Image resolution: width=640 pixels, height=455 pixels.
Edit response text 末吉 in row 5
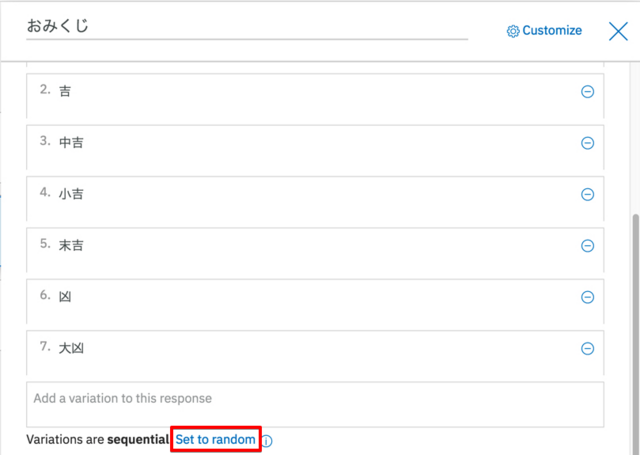point(315,250)
